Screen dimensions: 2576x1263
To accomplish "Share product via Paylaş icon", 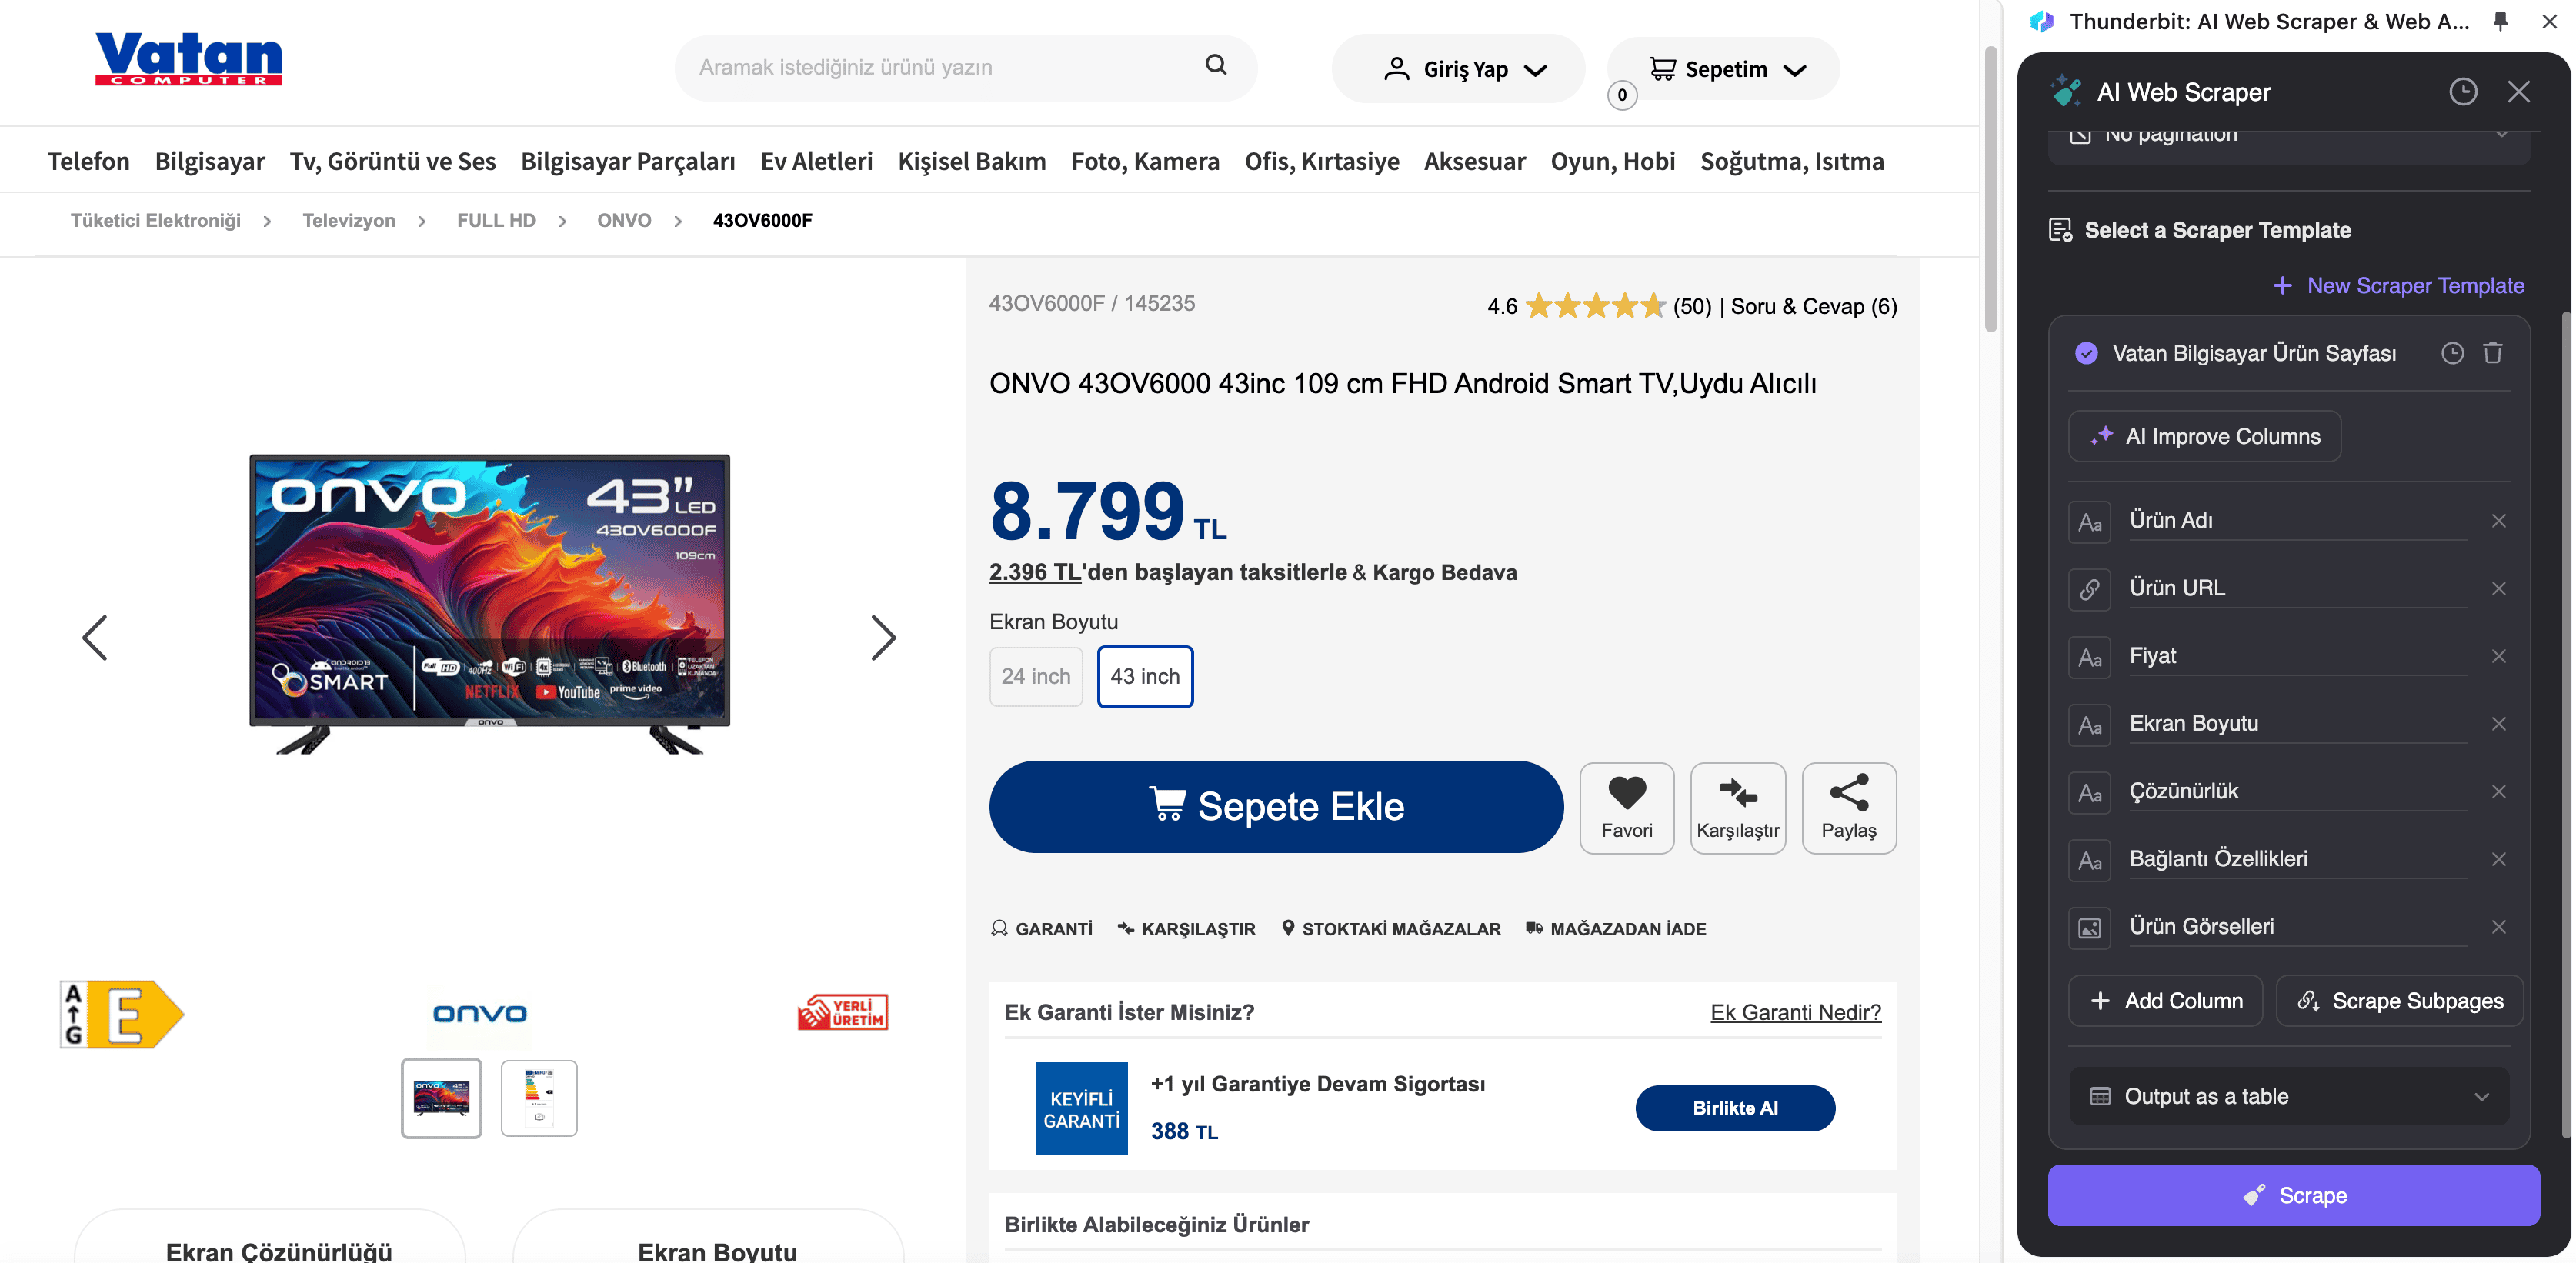I will coord(1848,807).
